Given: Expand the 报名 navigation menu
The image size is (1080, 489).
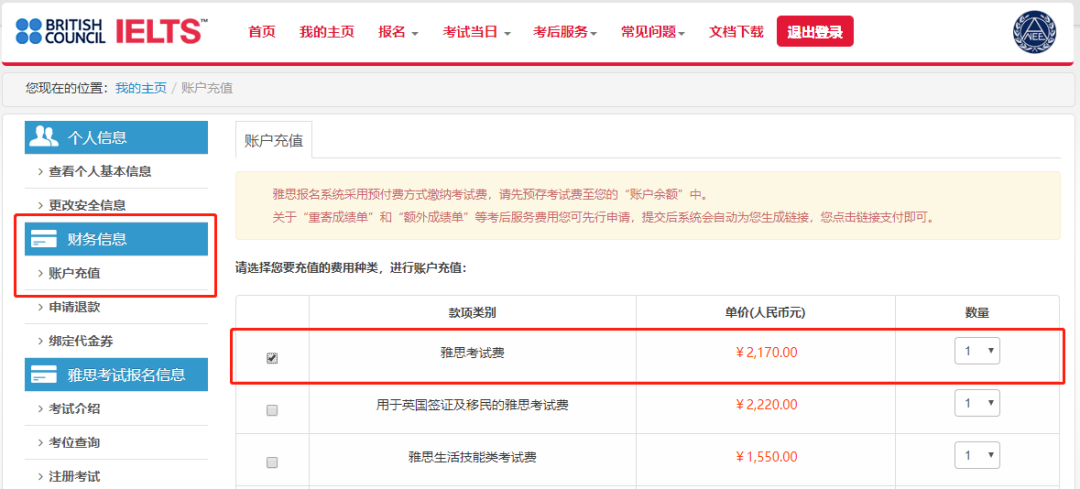Looking at the screenshot, I should point(398,32).
